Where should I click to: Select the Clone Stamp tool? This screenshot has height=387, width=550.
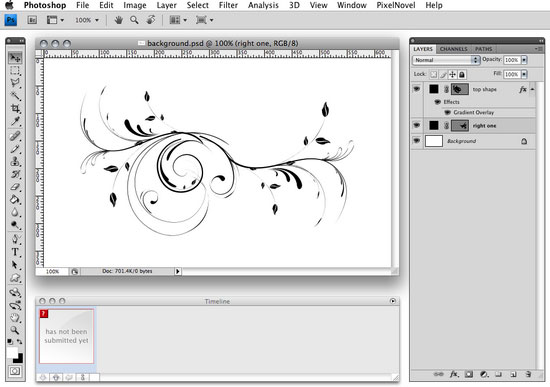[15, 161]
